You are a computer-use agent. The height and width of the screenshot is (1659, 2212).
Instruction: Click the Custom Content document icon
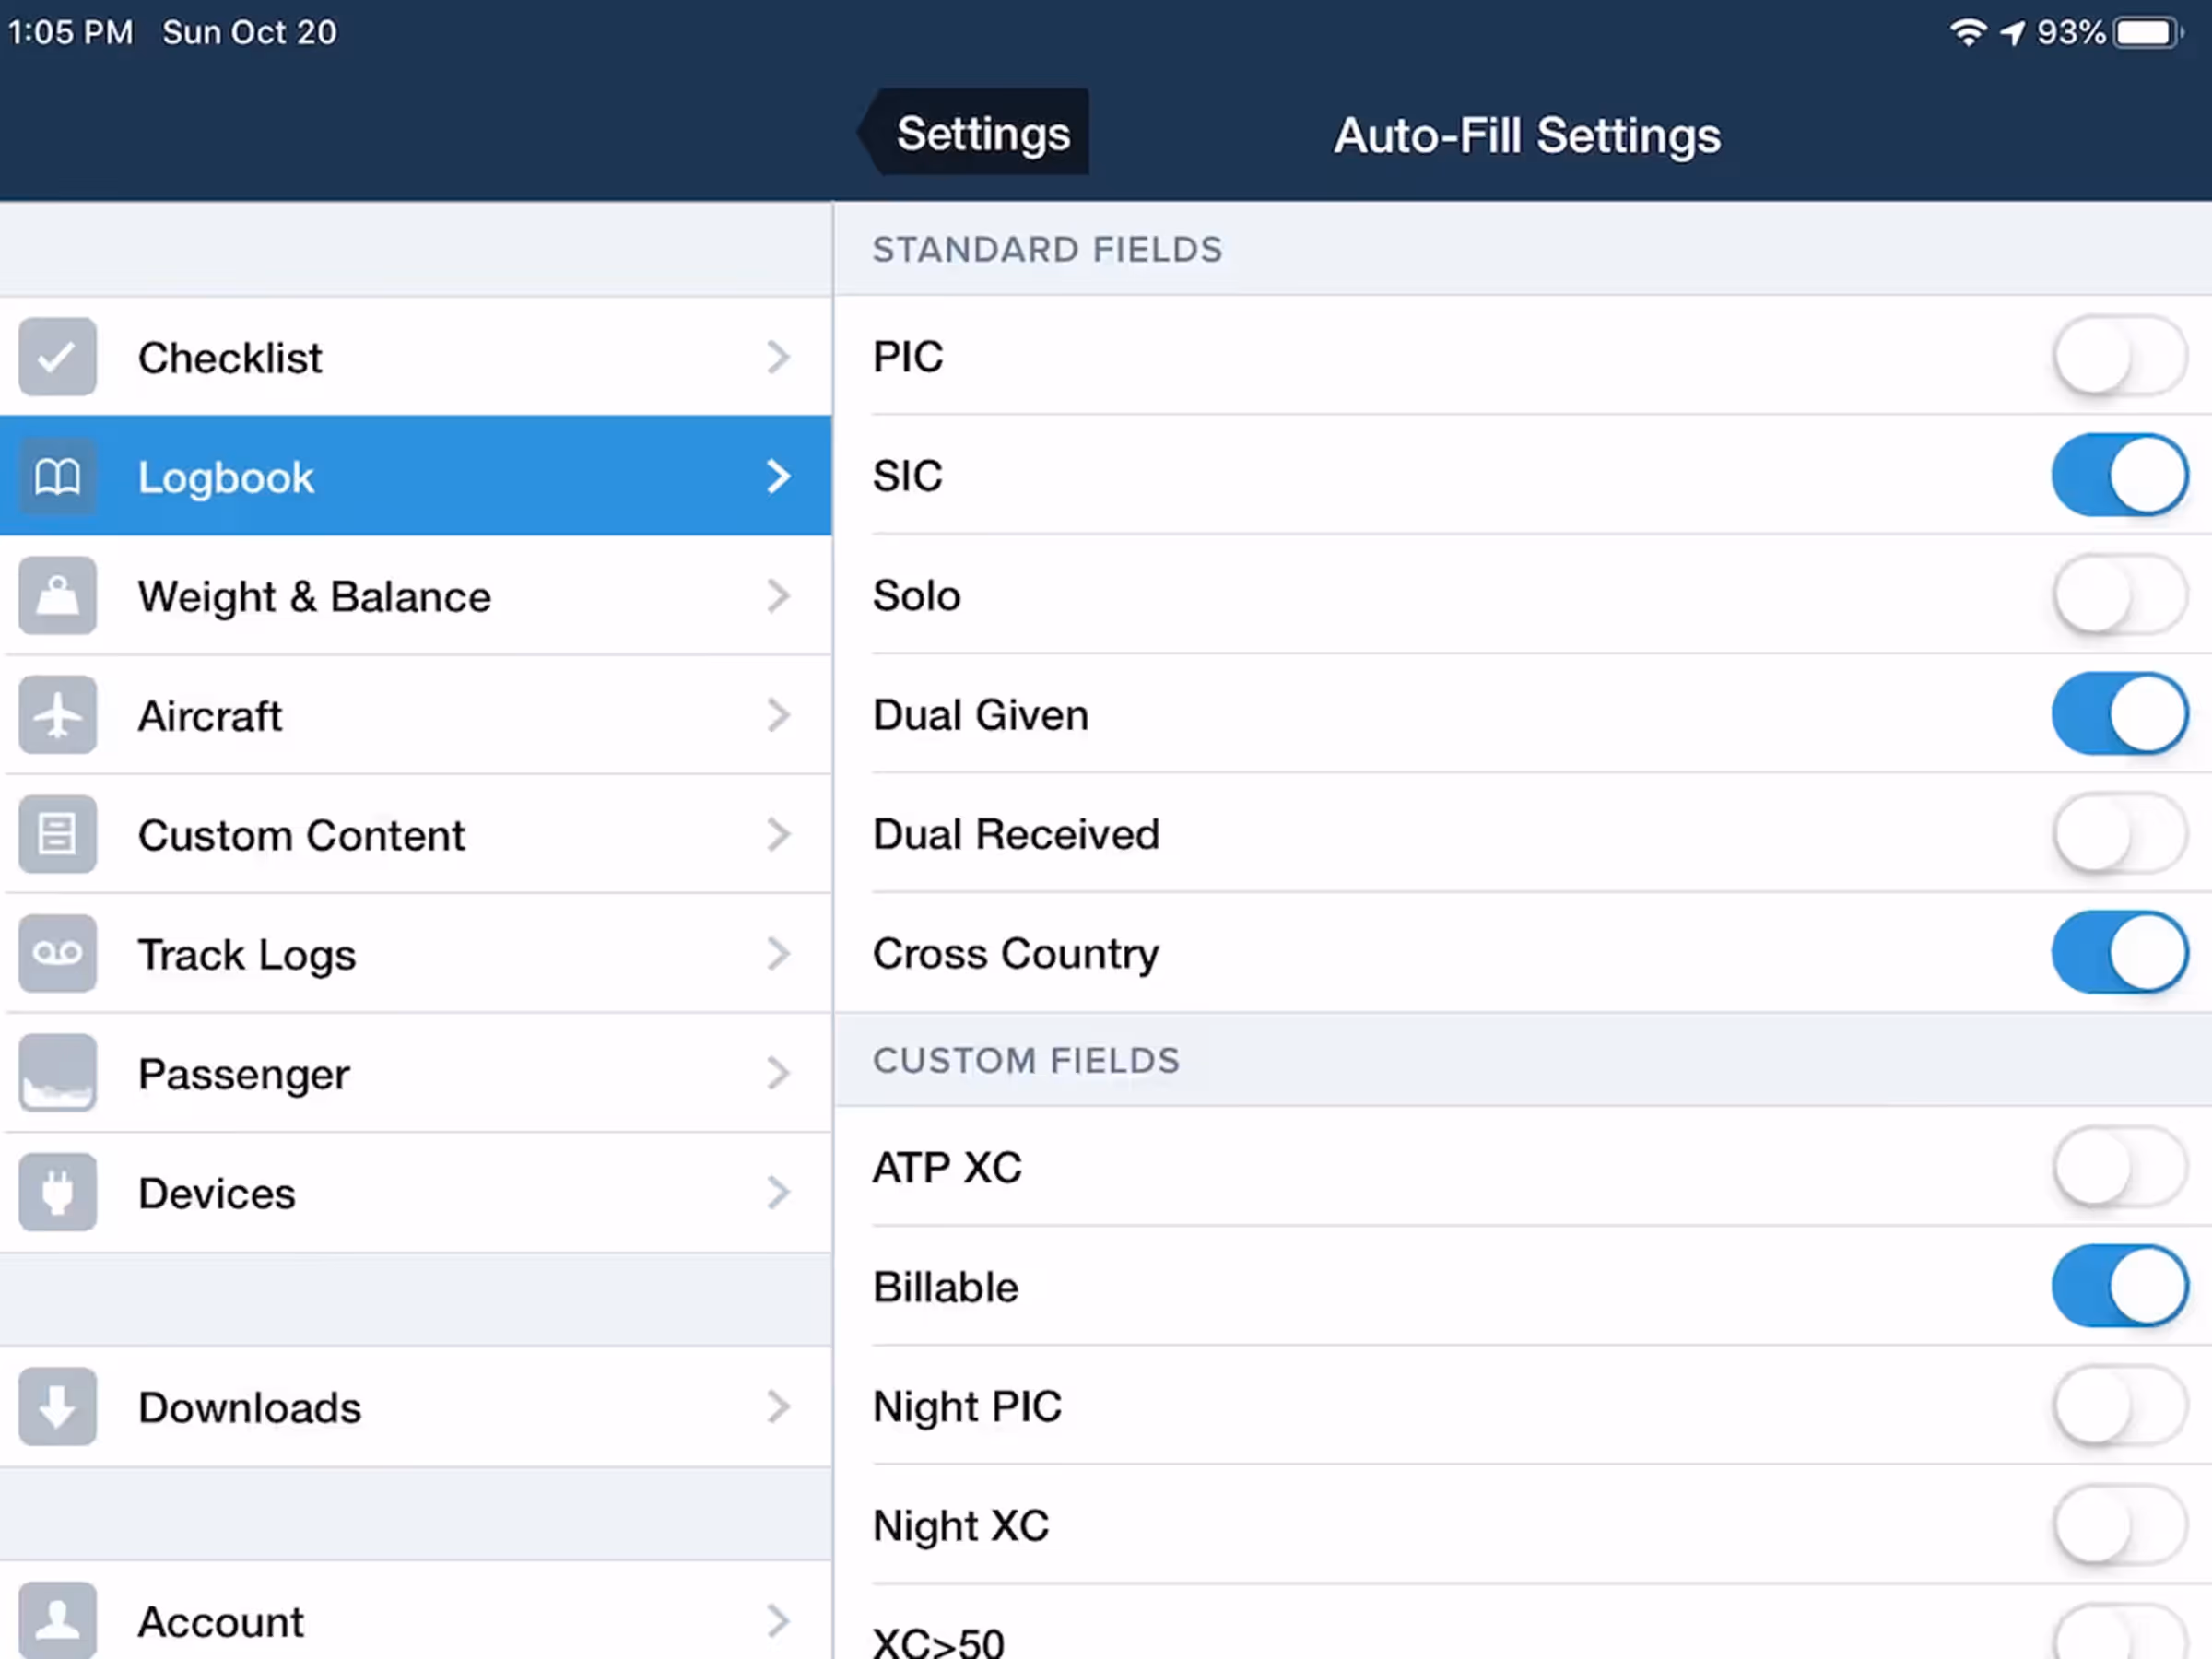tap(57, 834)
